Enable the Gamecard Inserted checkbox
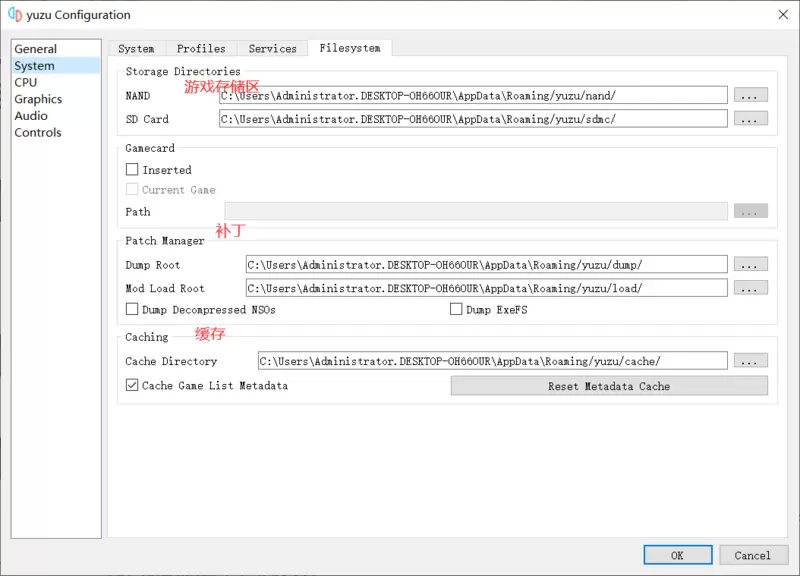The width and height of the screenshot is (800, 576). coord(132,169)
